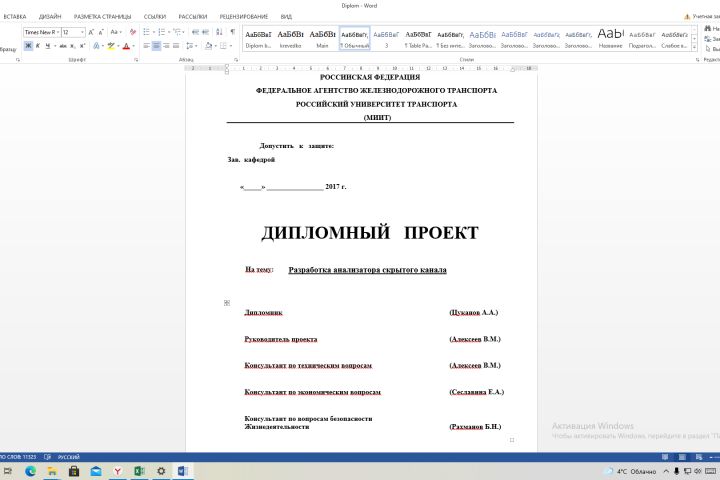Apply the Подзагол... style
This screenshot has height=480, width=720.
click(x=642, y=39)
